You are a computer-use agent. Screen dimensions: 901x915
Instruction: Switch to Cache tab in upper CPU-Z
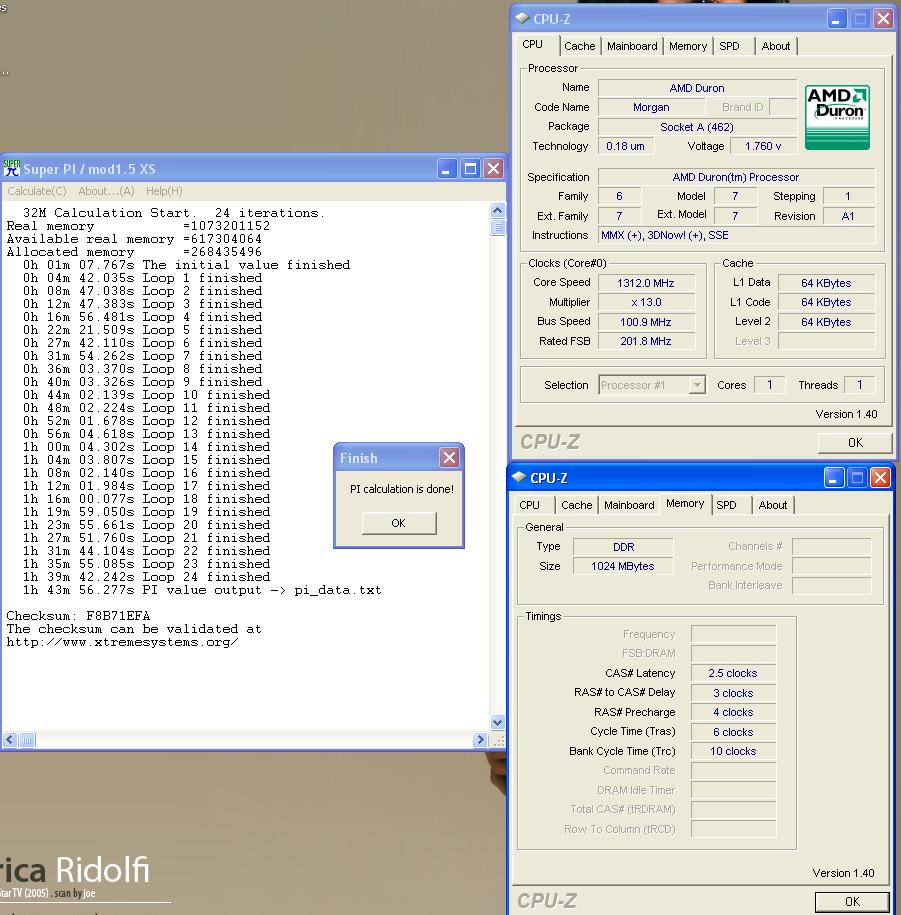pos(579,46)
